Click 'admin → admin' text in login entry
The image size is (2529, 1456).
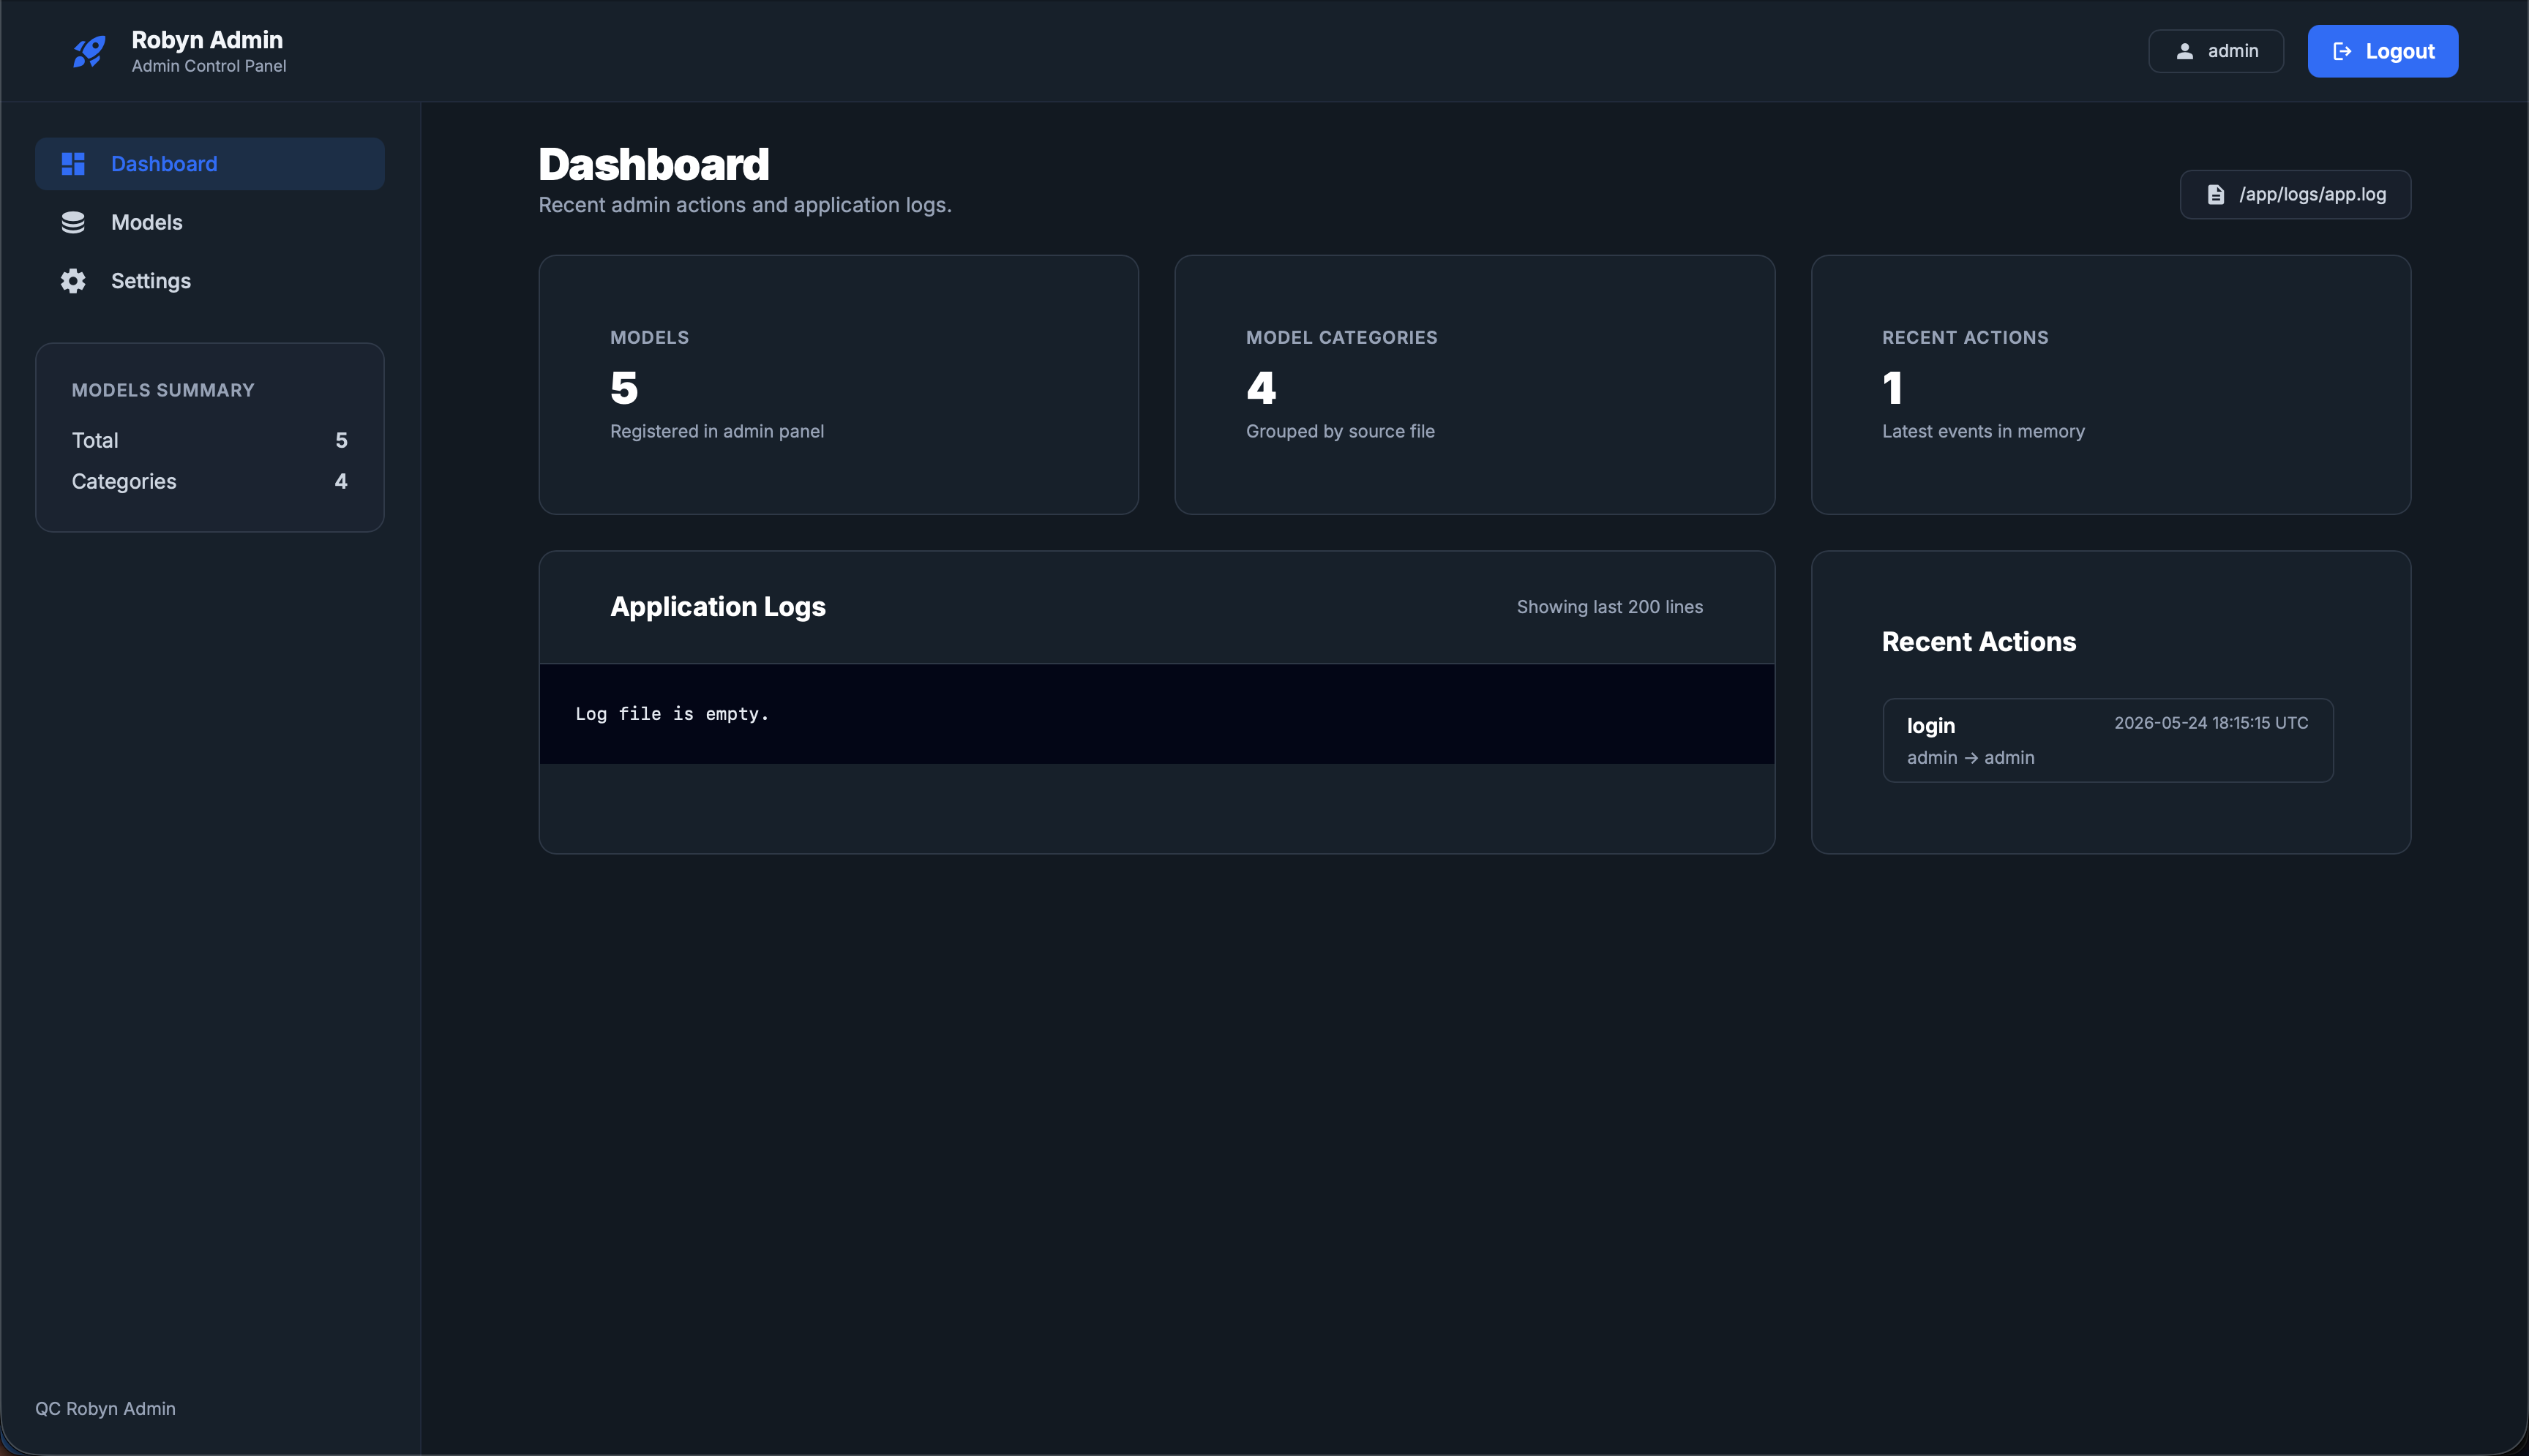(1970, 758)
